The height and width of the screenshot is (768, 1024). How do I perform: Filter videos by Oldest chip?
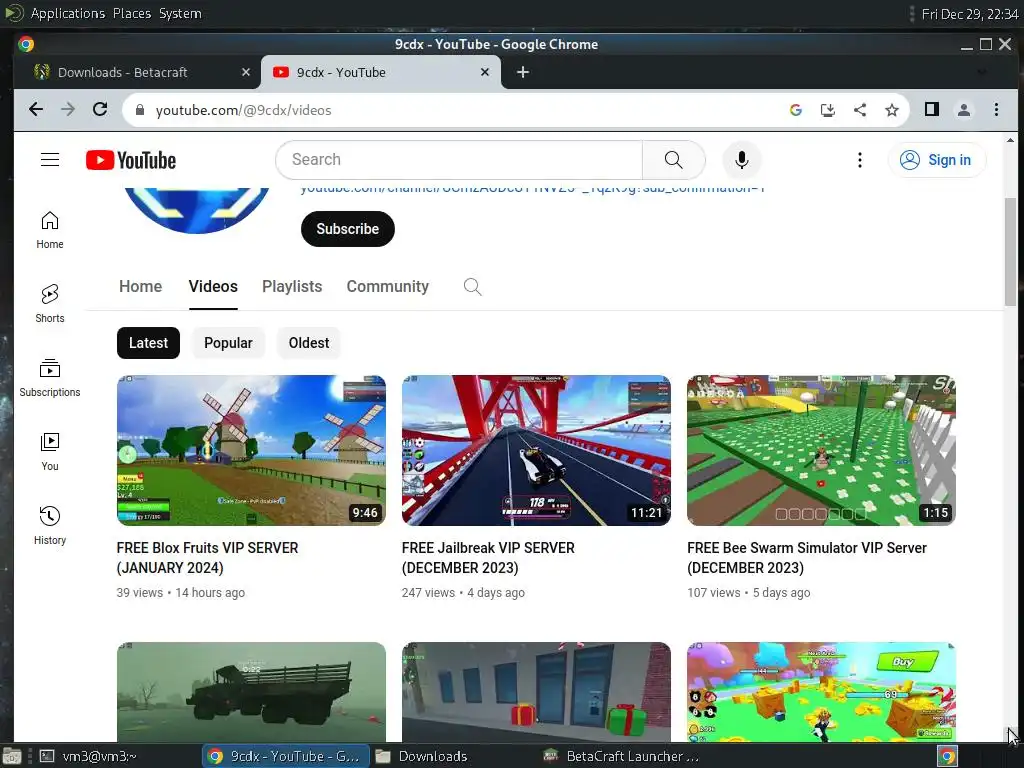point(309,343)
